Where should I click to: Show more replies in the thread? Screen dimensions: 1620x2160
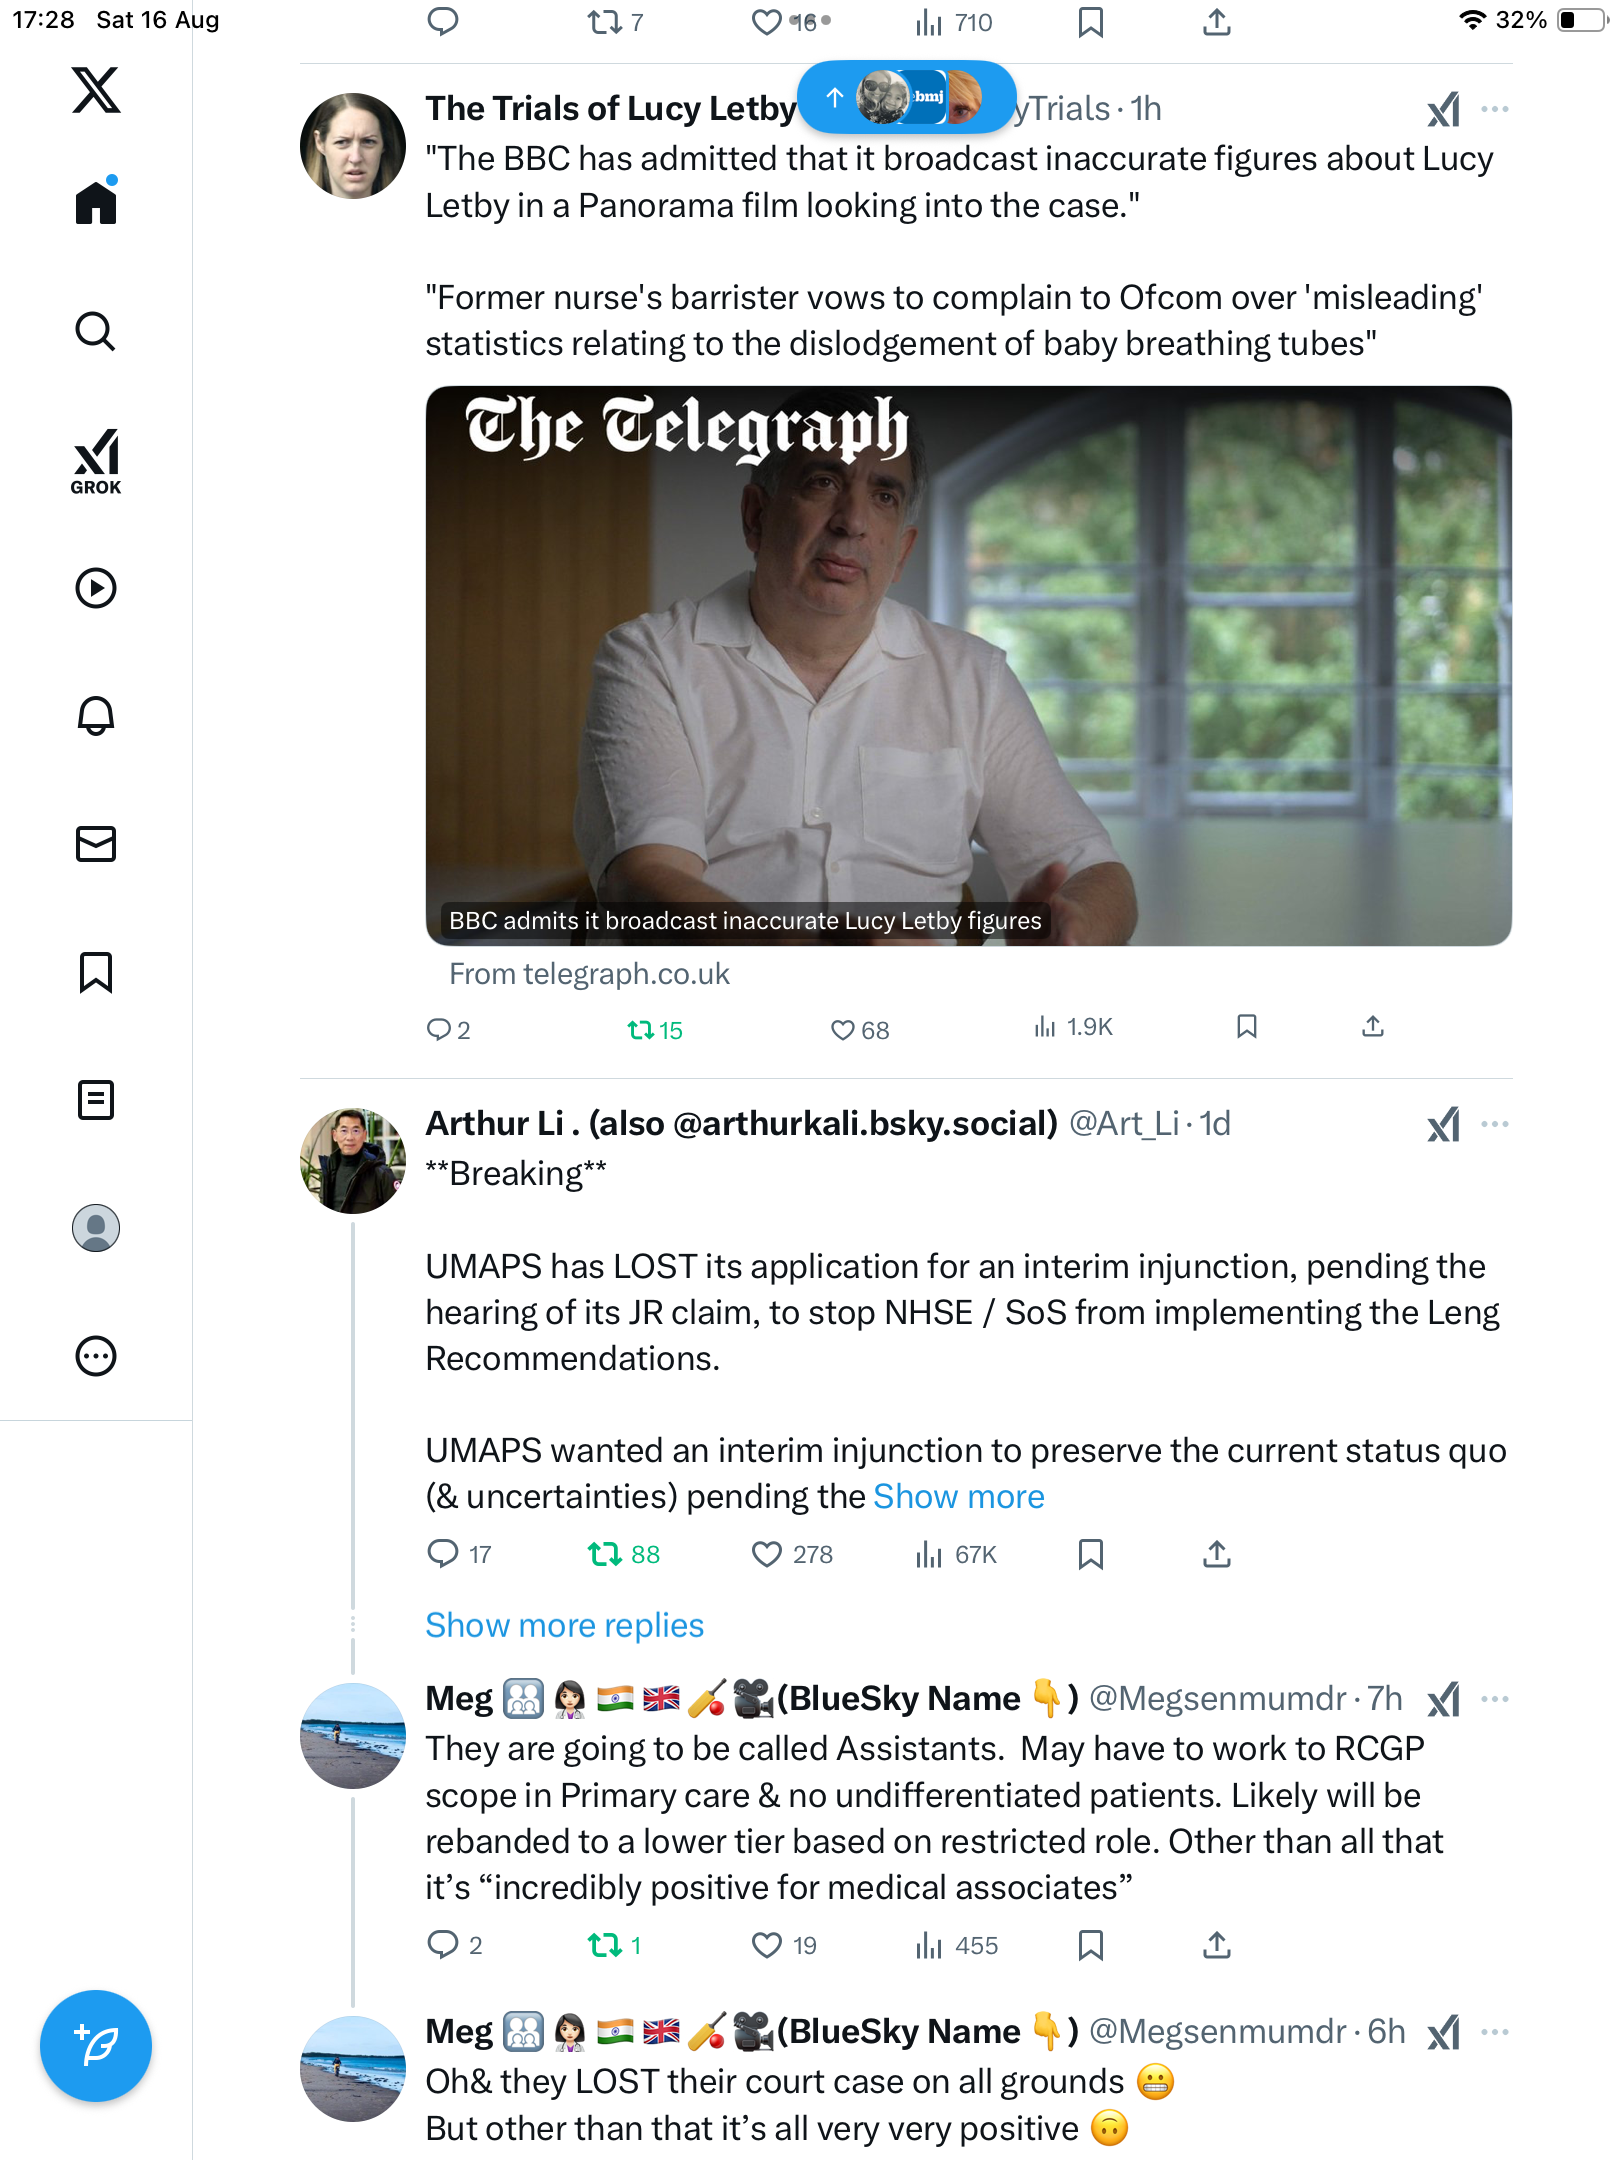pos(564,1626)
